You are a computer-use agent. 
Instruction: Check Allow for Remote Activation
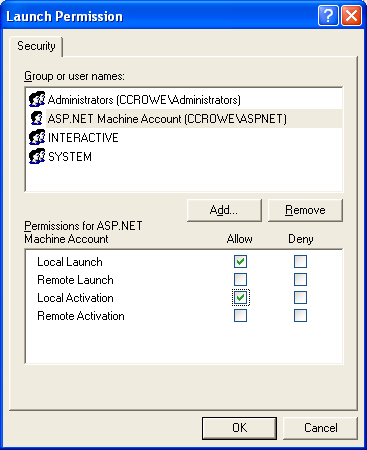[x=240, y=316]
